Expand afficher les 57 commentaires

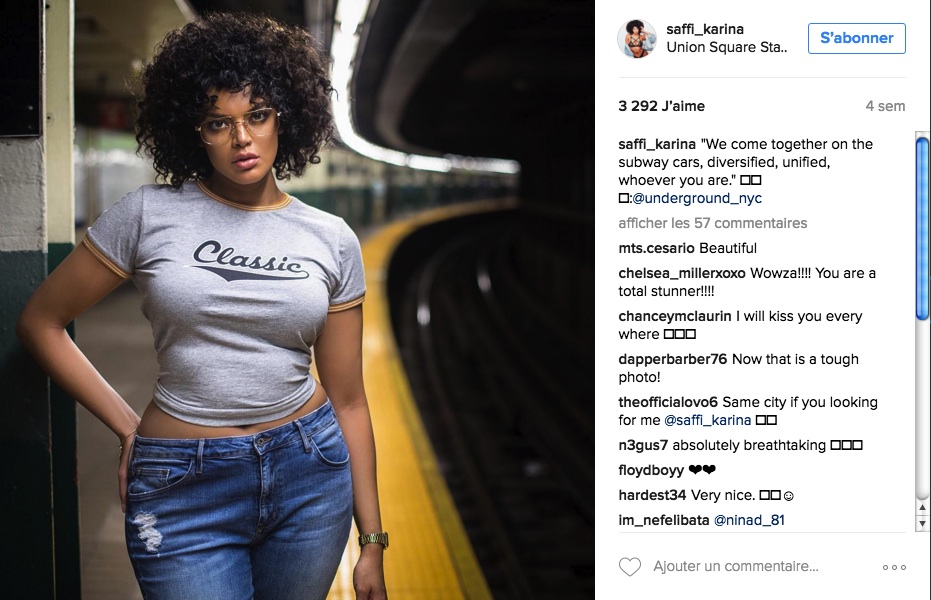pyautogui.click(x=712, y=223)
